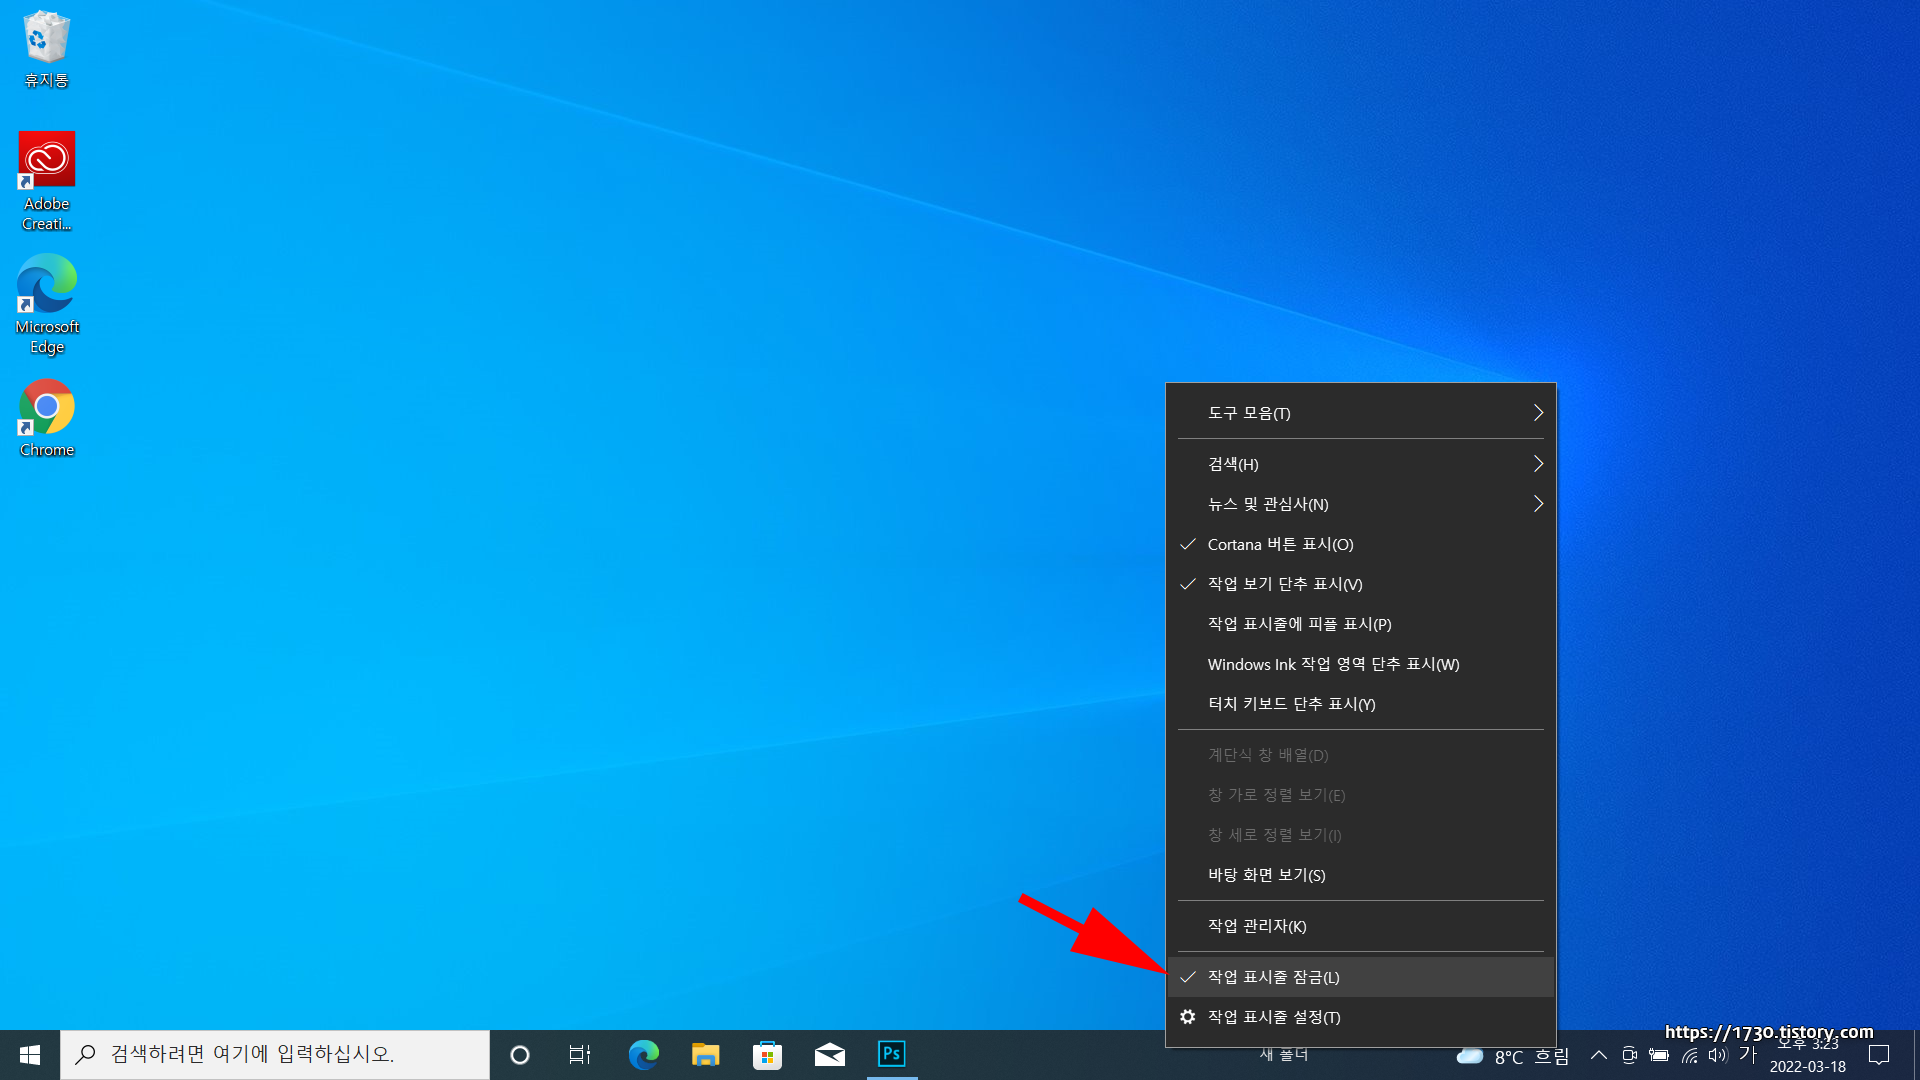The image size is (1920, 1080).
Task: Toggle the 'Cortana 버튼 표시' checked option
Action: [x=1280, y=544]
